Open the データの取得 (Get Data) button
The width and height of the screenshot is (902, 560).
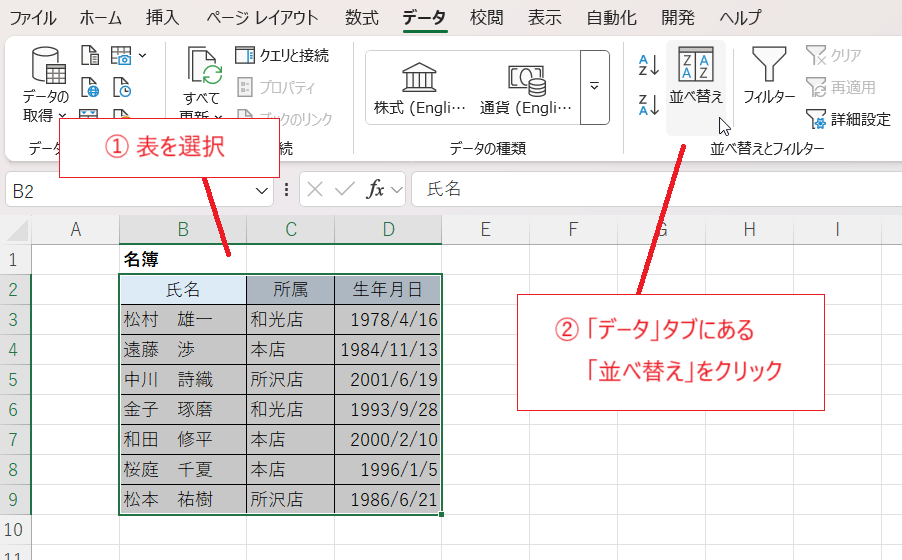click(x=46, y=84)
